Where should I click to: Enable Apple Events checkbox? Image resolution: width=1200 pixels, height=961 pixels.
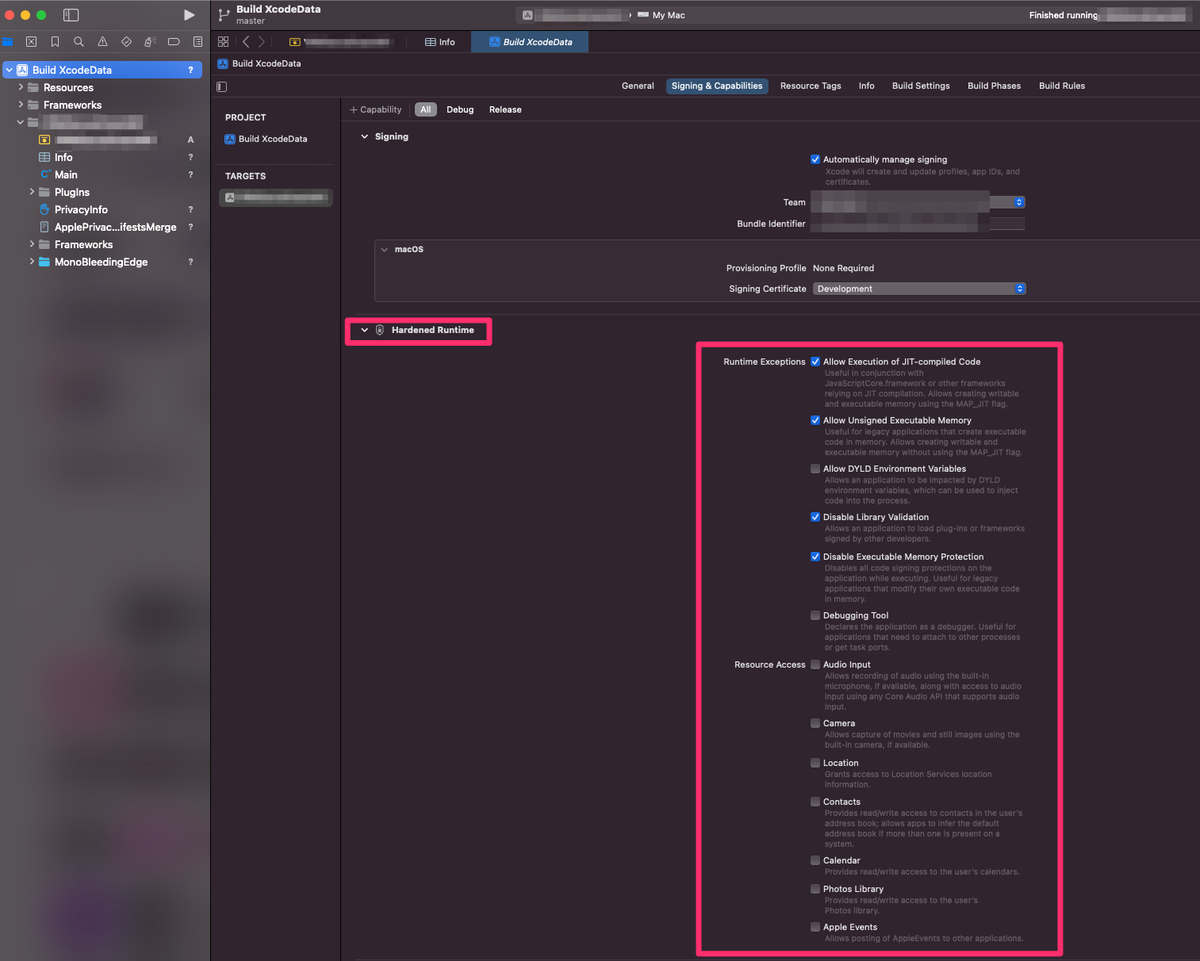pyautogui.click(x=815, y=928)
